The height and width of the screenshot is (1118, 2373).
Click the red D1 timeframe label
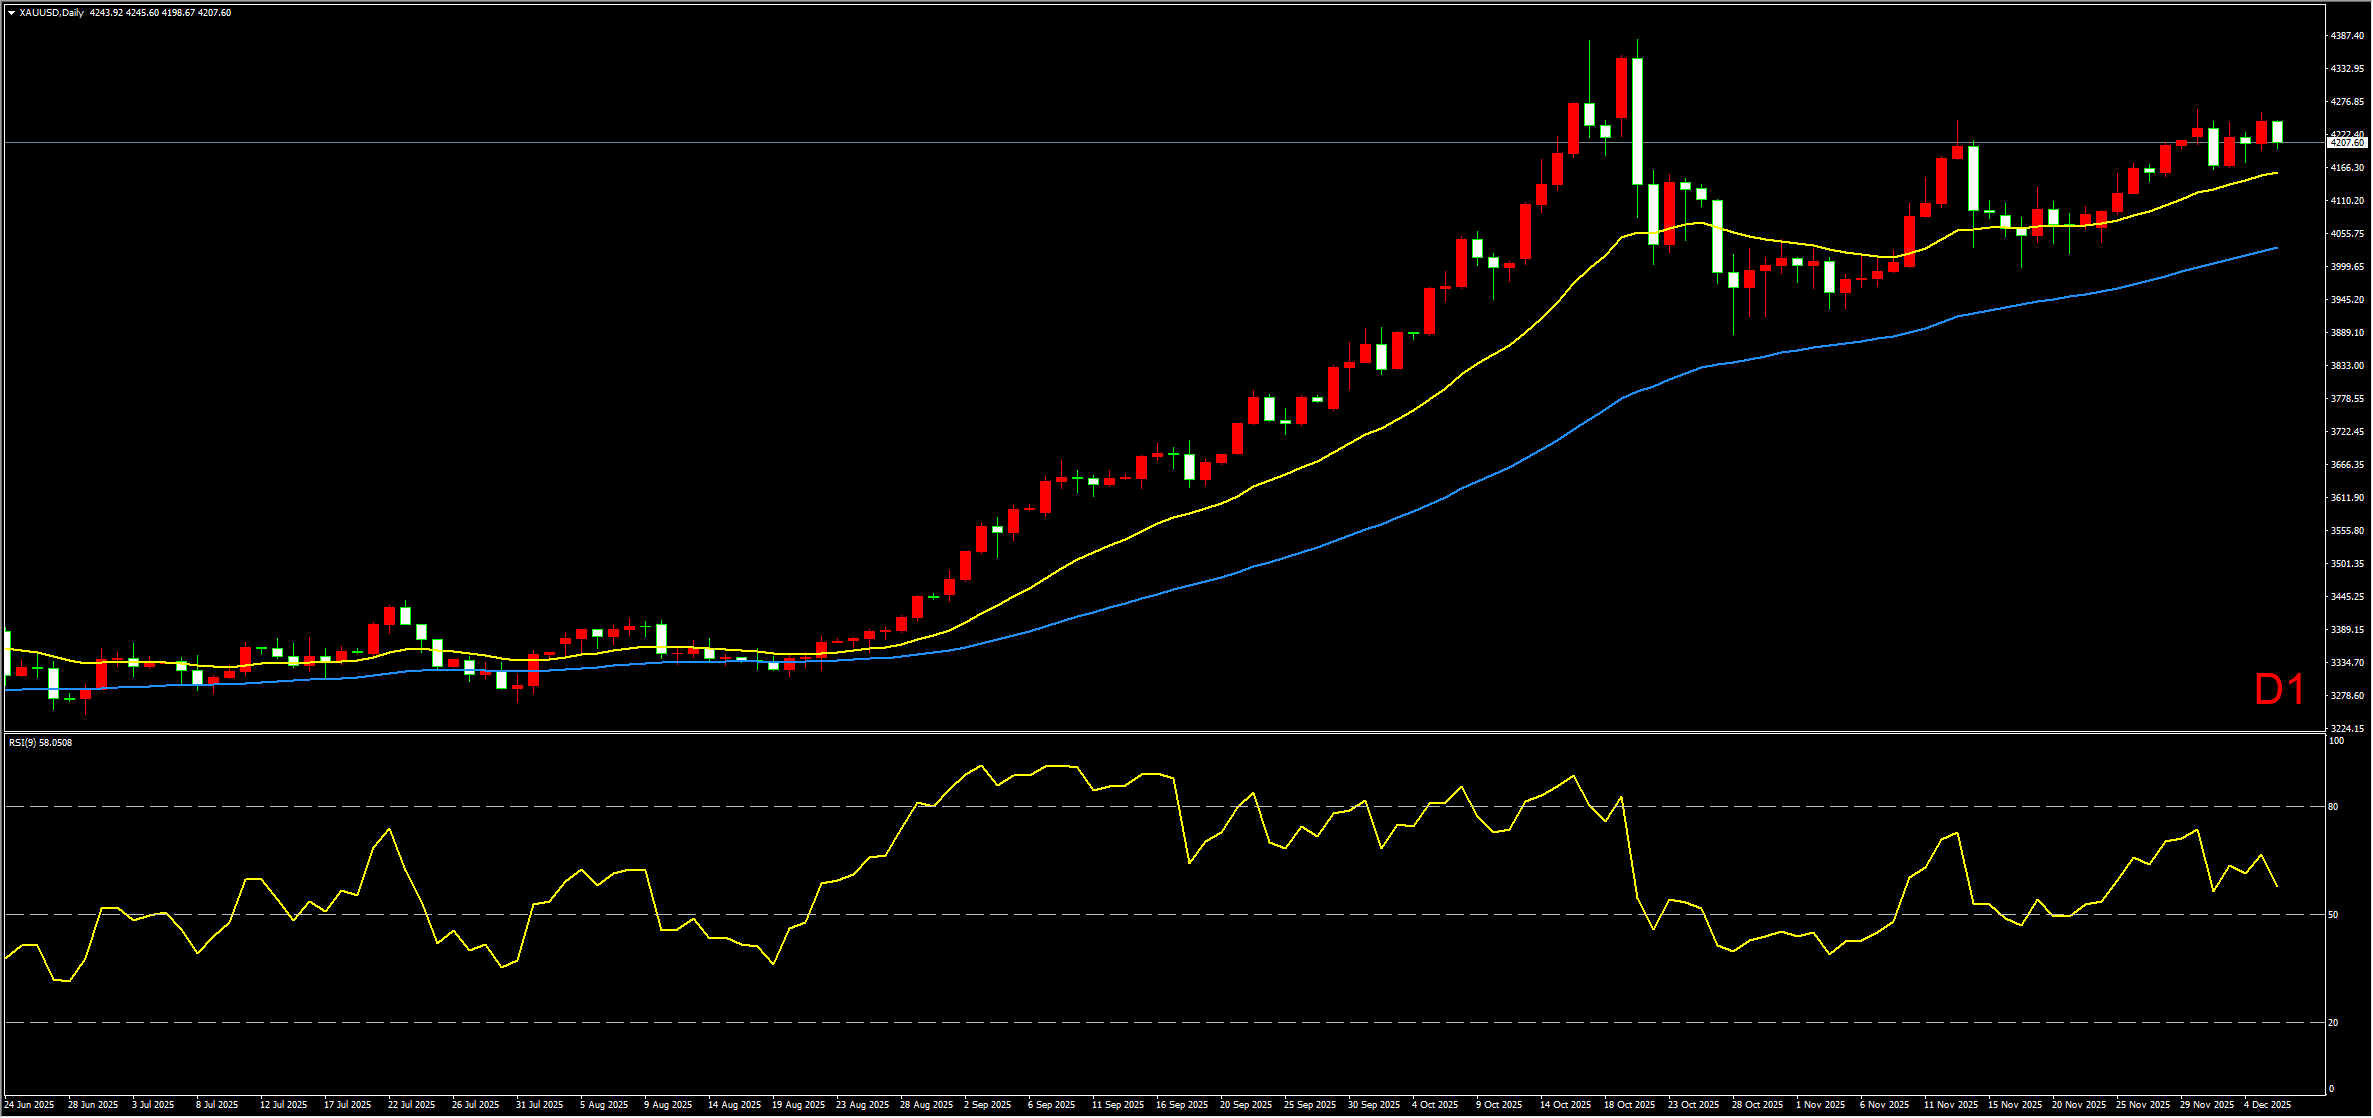coord(2279,690)
